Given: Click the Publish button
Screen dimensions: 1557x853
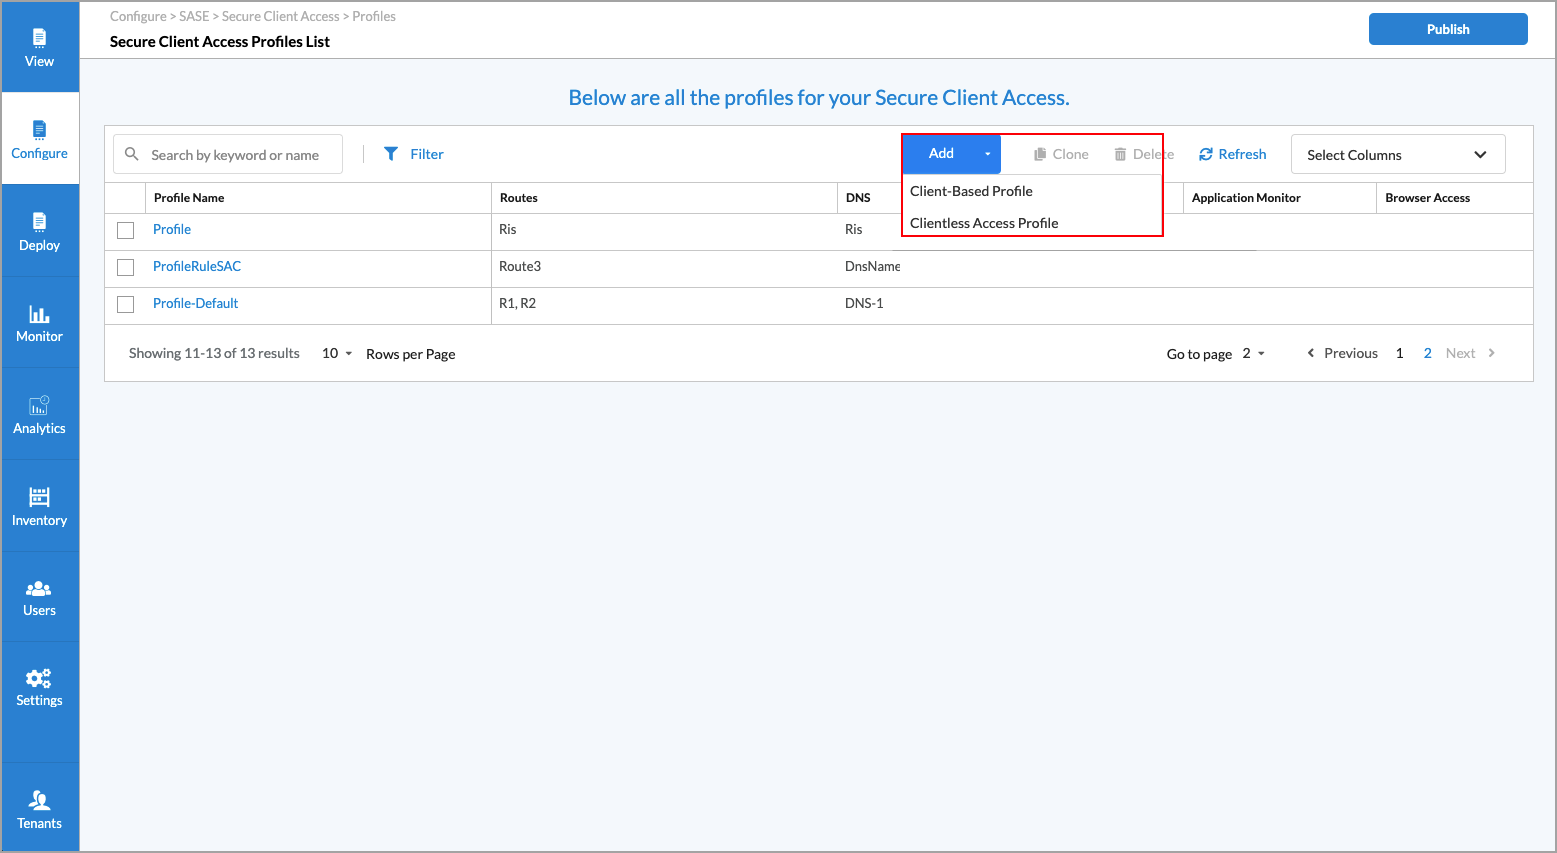Looking at the screenshot, I should pos(1447,29).
